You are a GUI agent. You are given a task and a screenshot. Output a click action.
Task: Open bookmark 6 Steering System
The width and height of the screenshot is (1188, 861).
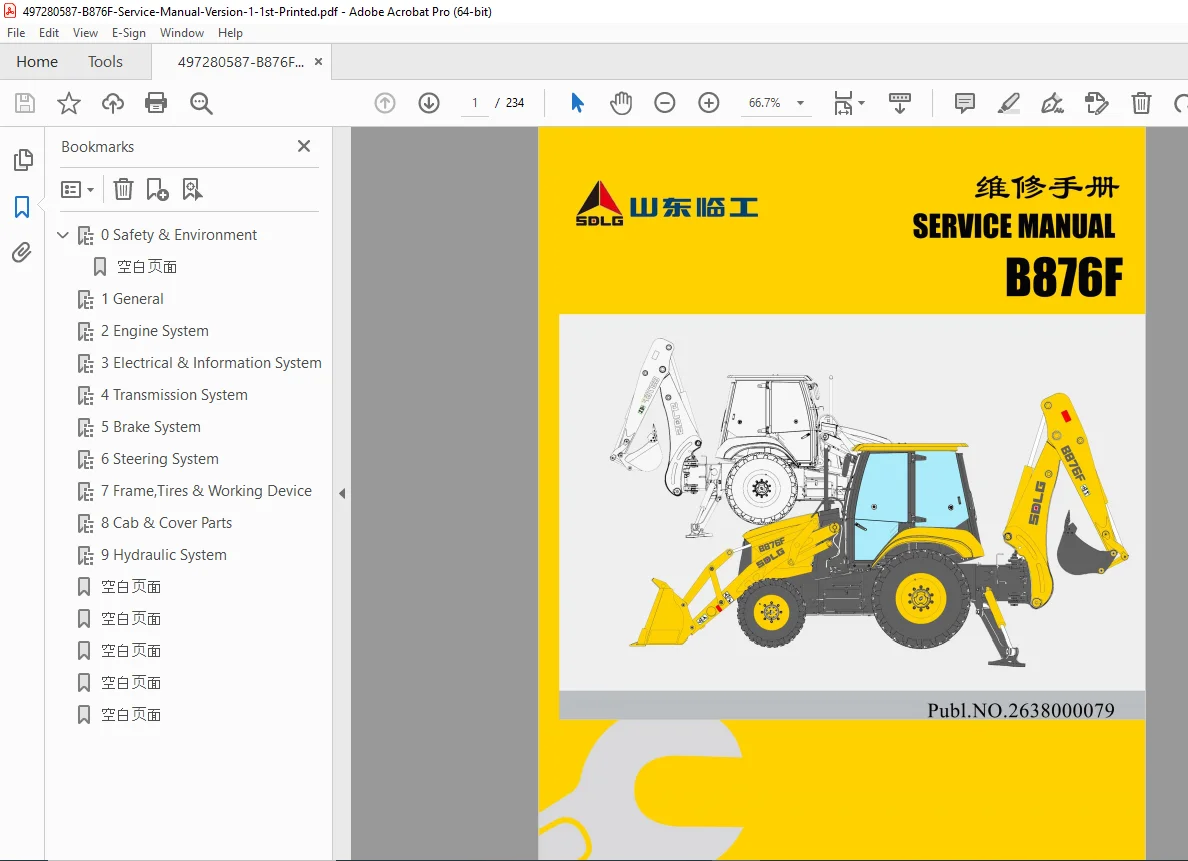pos(160,459)
